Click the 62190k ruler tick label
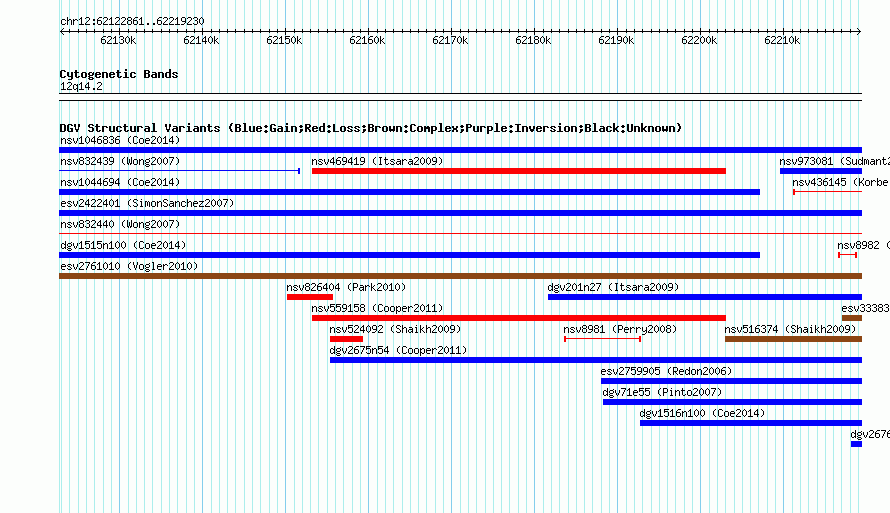Image resolution: width=890 pixels, height=513 pixels. click(x=616, y=40)
